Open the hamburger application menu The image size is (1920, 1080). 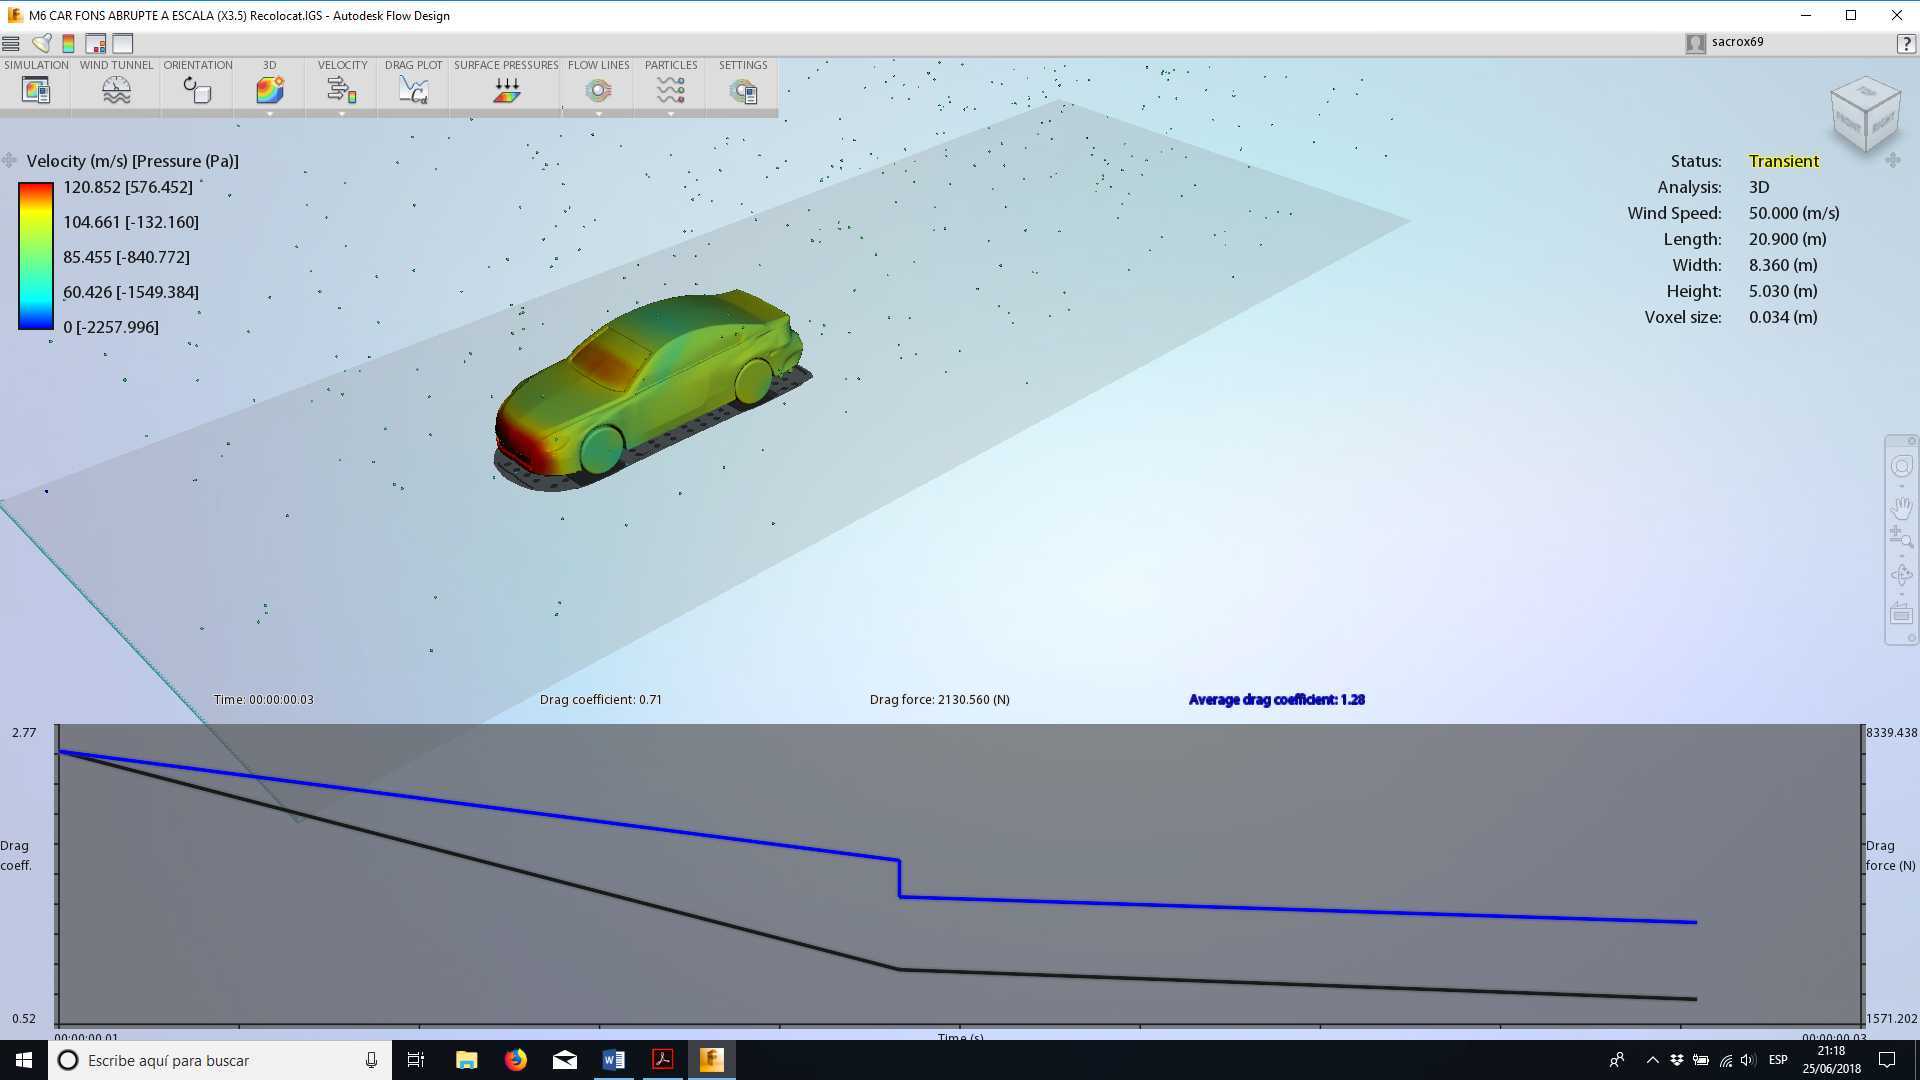point(11,43)
